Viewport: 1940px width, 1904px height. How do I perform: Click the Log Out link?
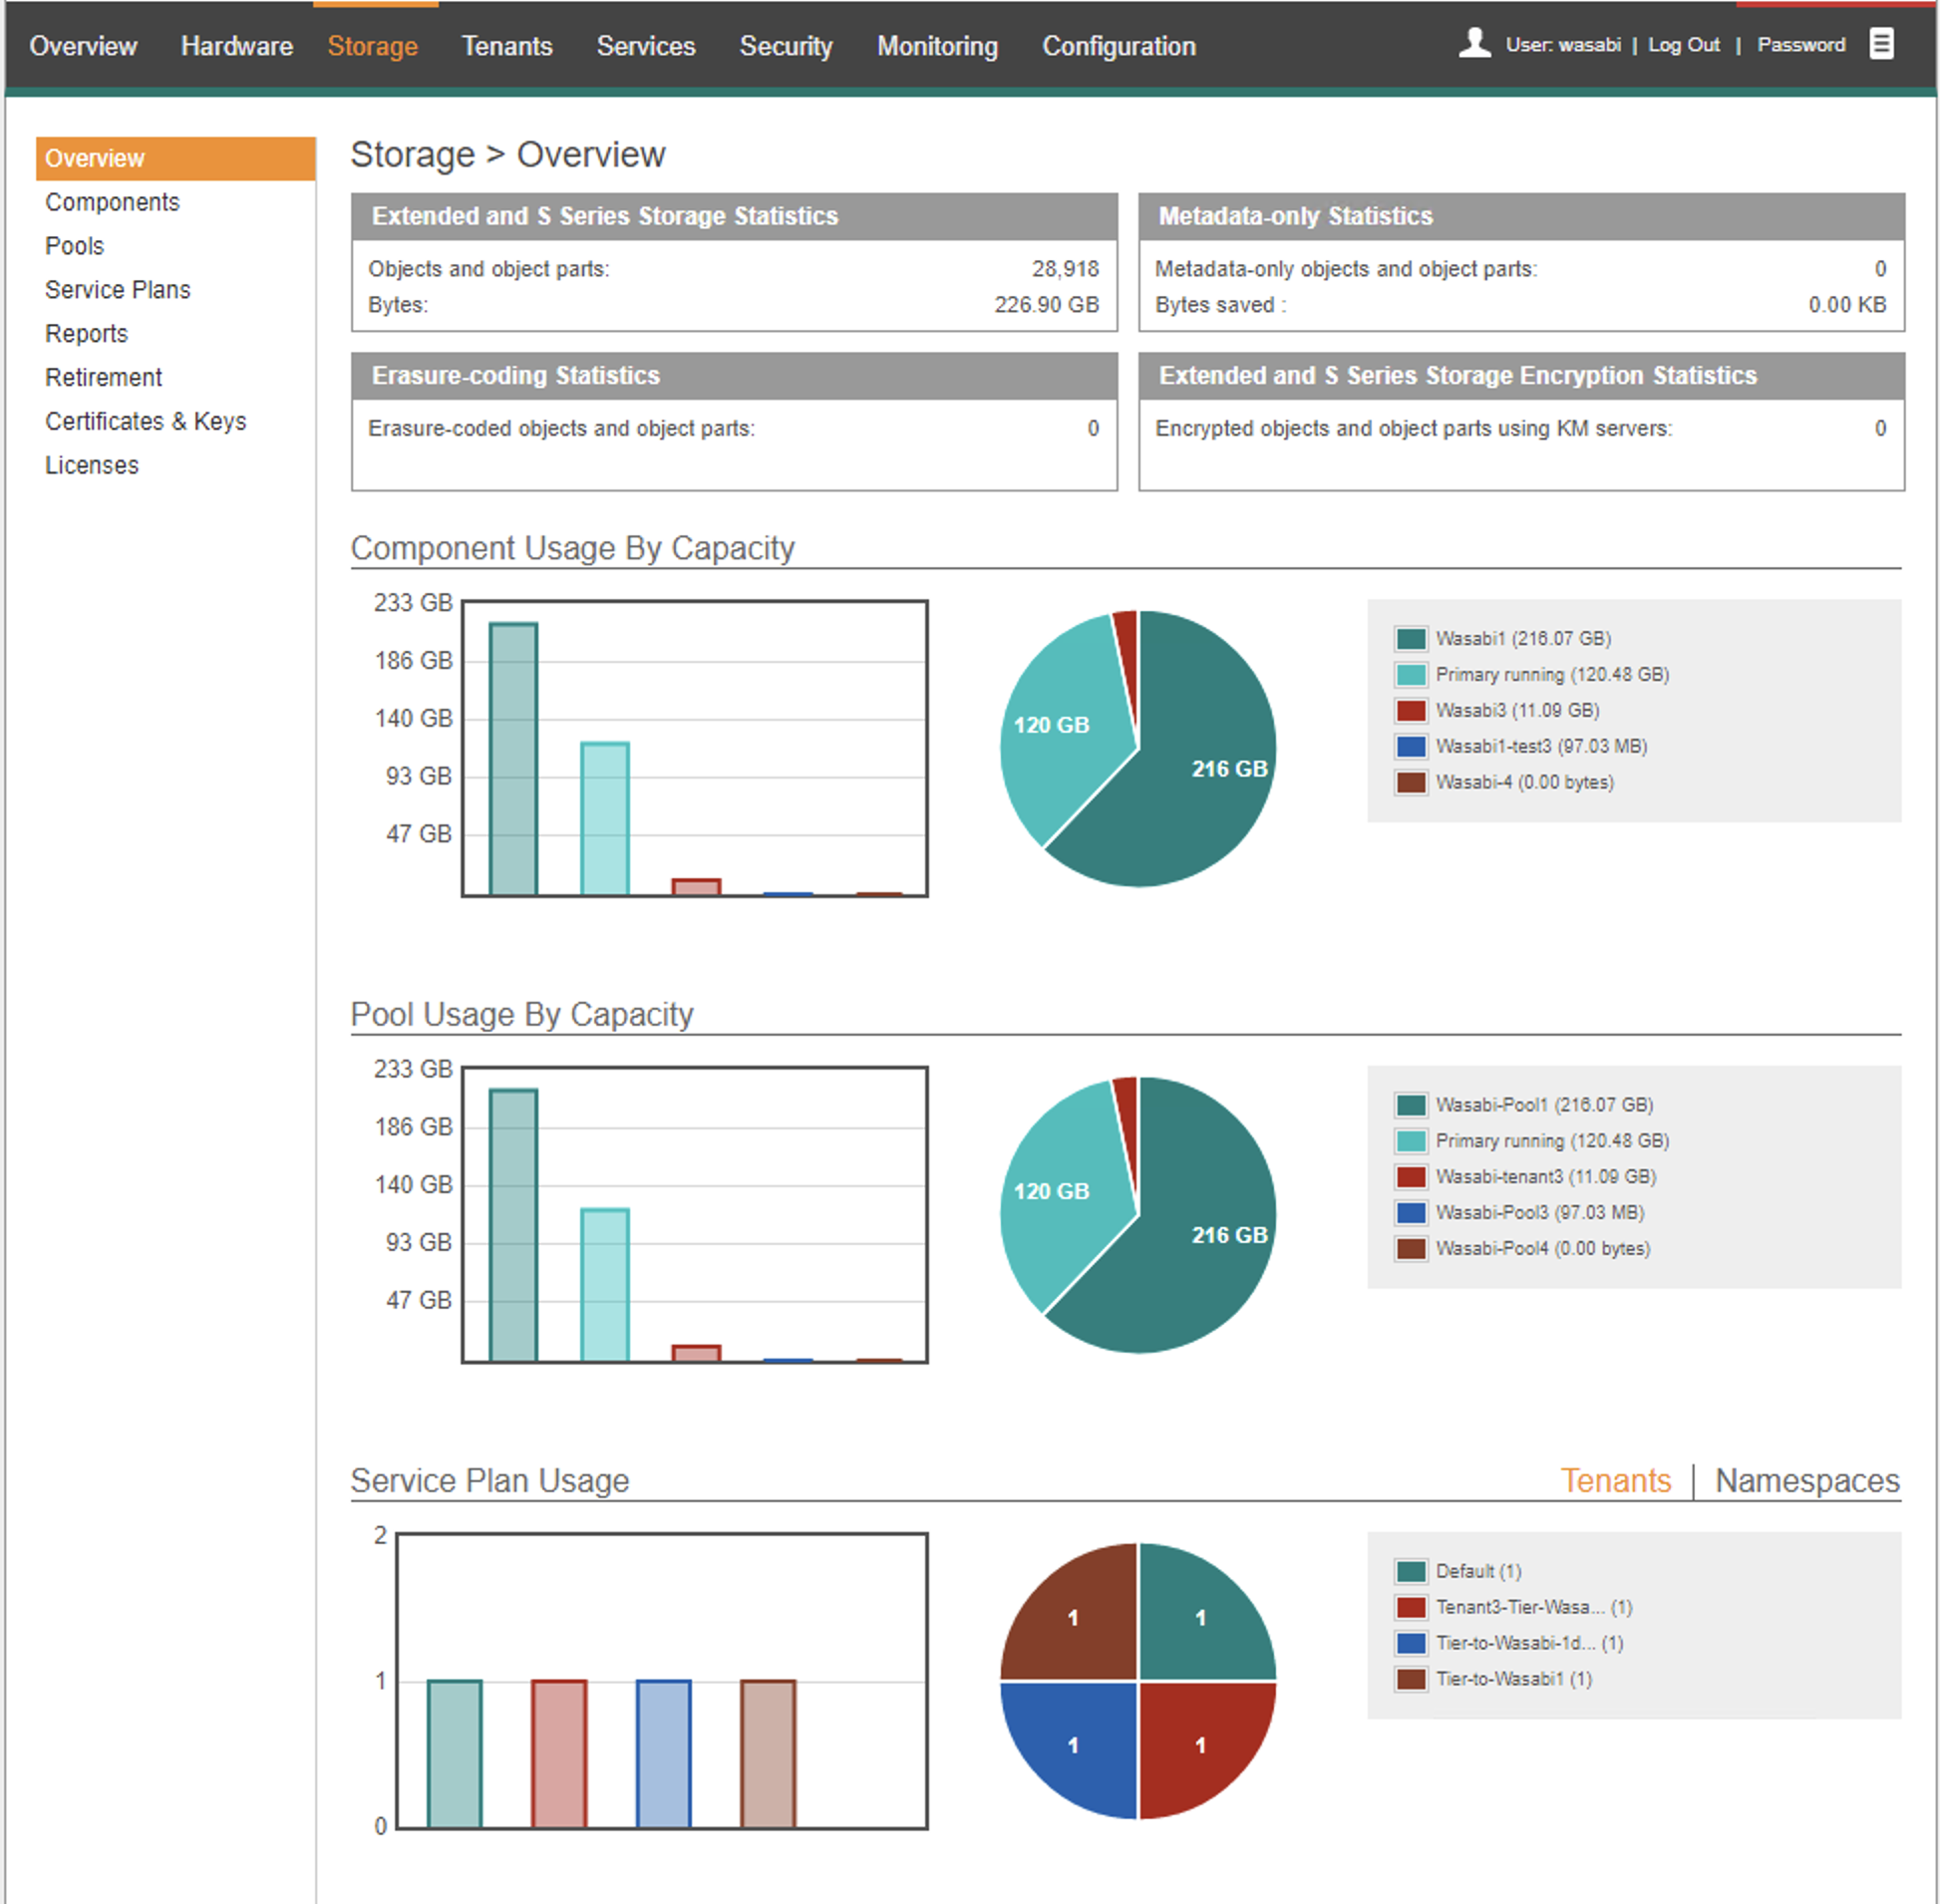point(1684,45)
